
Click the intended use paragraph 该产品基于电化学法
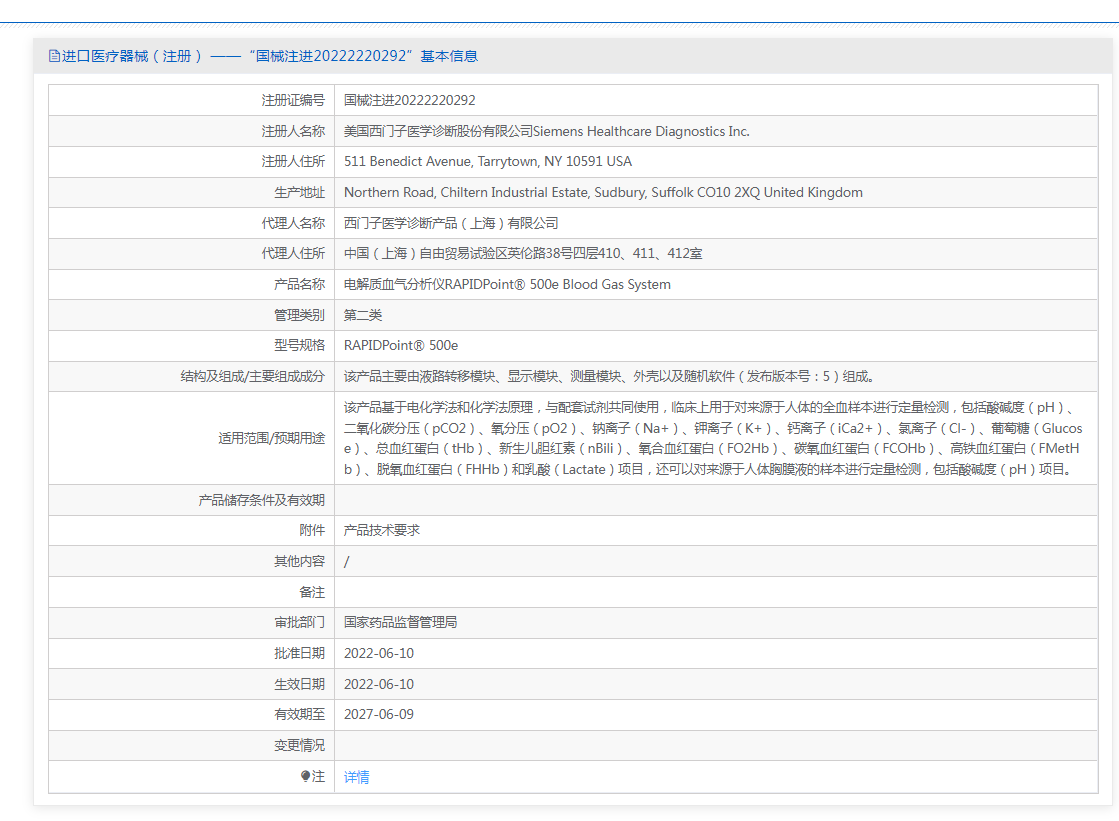tap(713, 438)
